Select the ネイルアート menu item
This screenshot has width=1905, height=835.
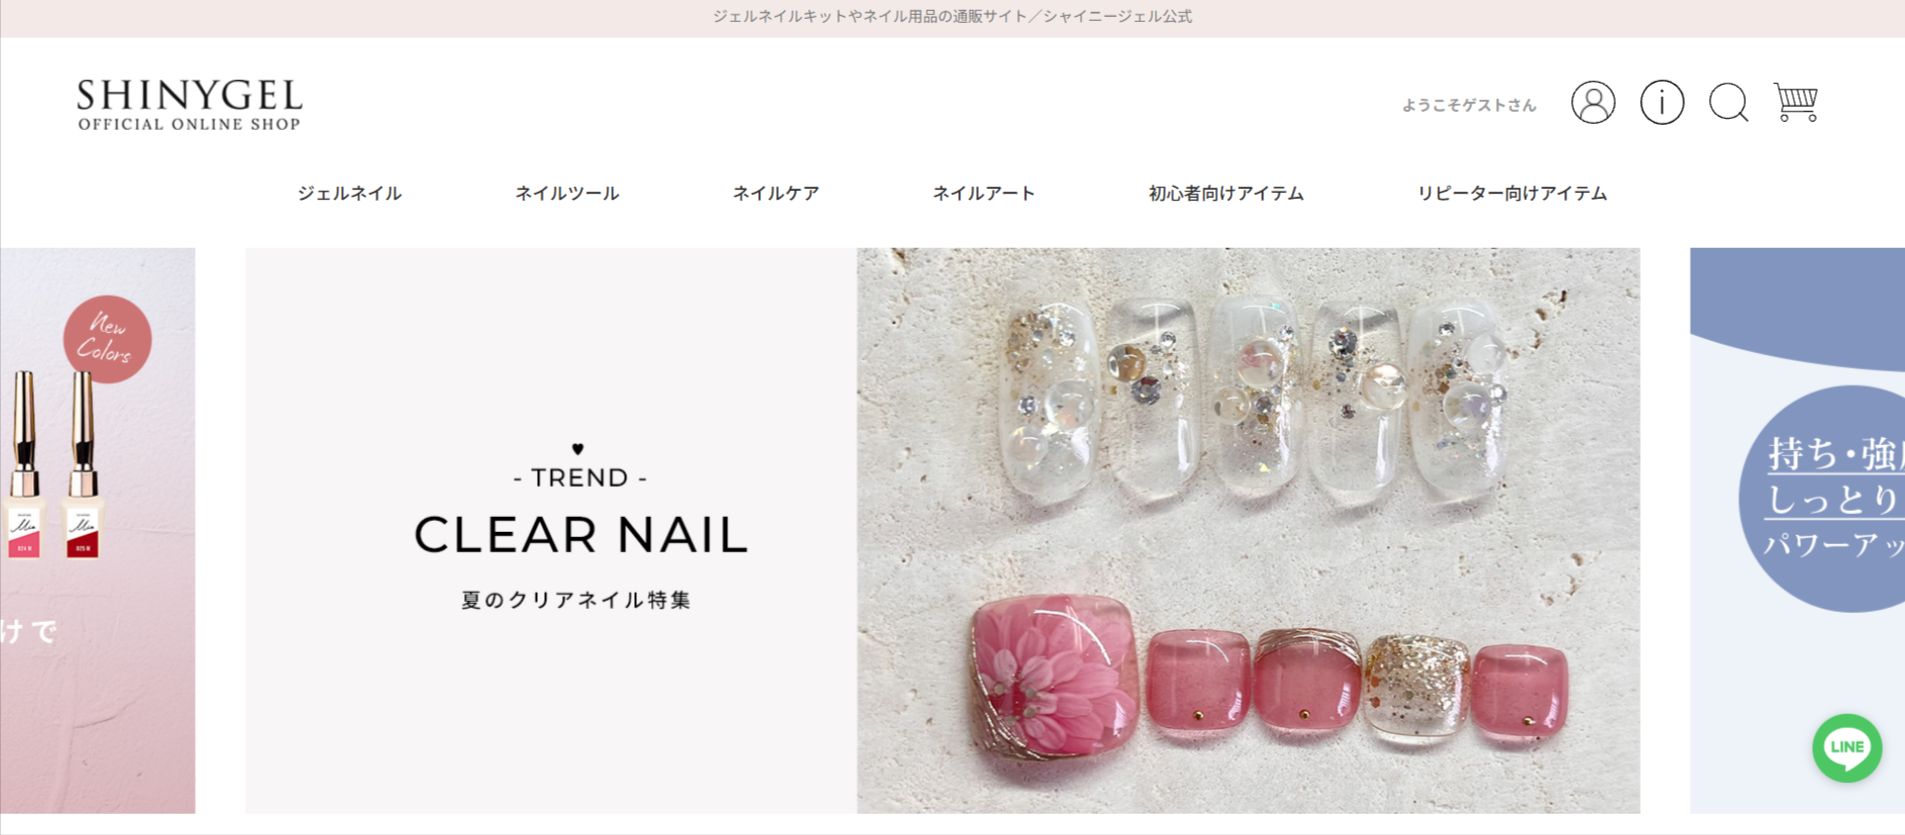tap(984, 193)
